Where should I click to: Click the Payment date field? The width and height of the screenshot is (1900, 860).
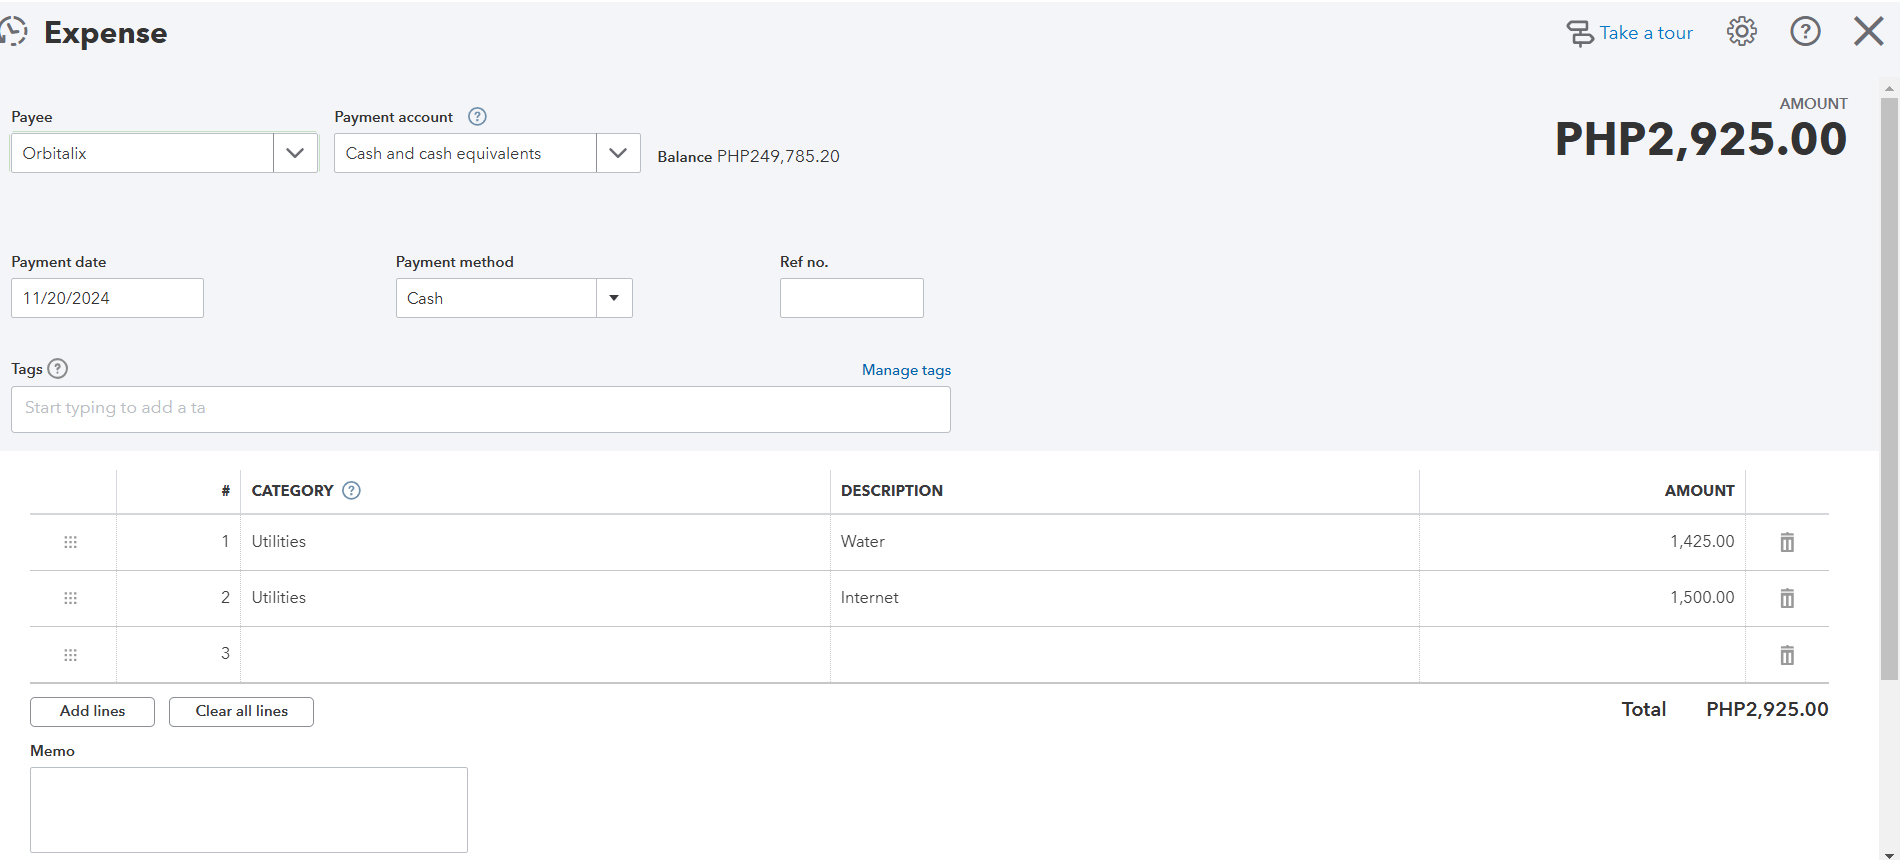(x=107, y=298)
